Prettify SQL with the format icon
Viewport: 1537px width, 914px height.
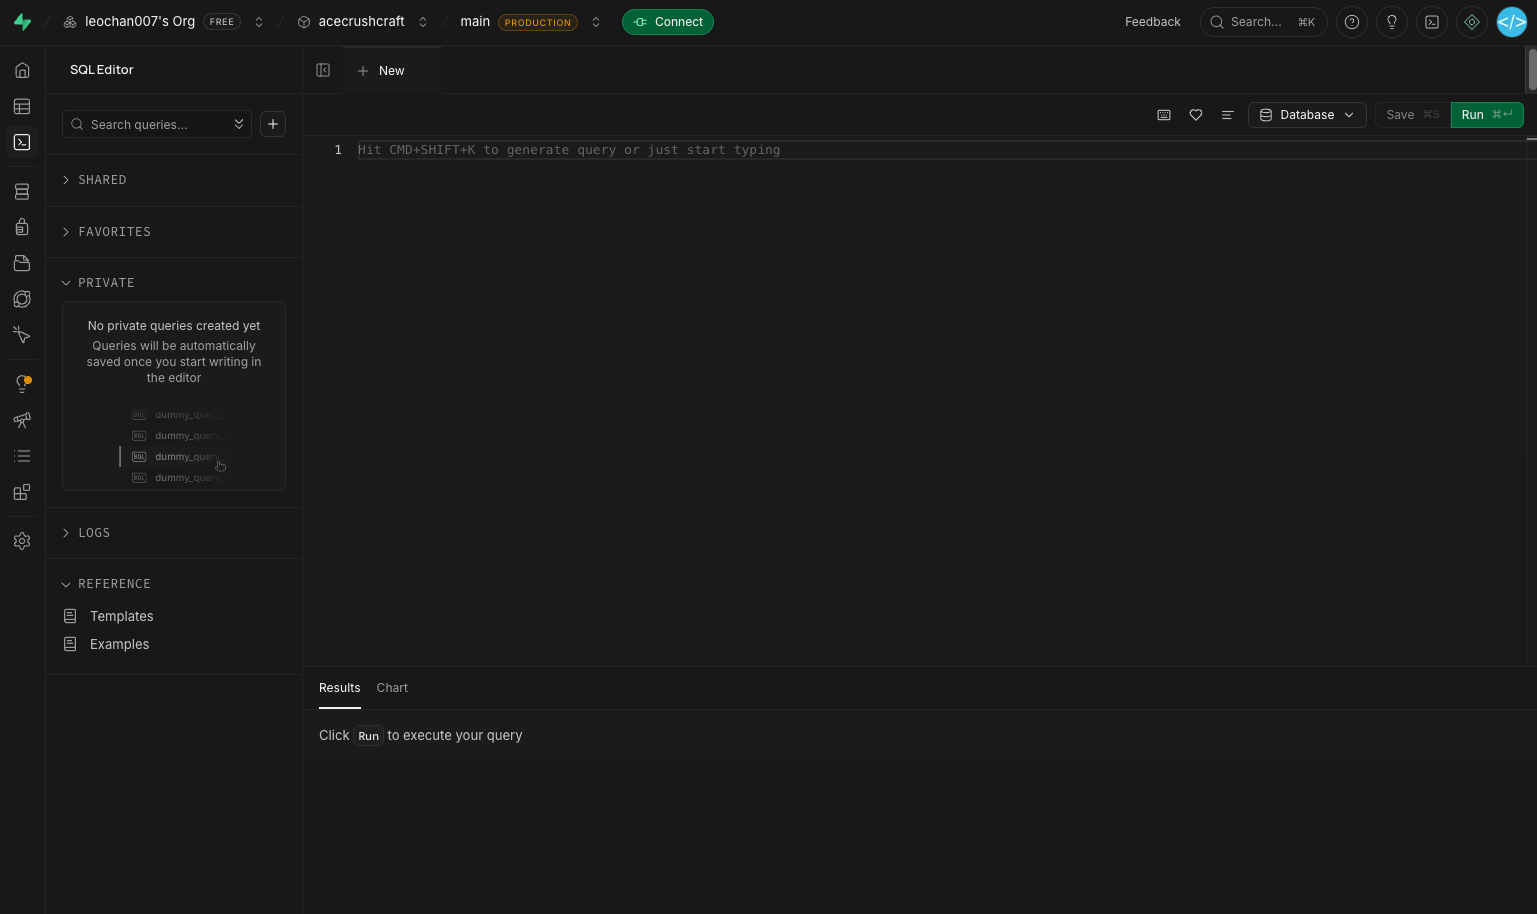click(1227, 115)
